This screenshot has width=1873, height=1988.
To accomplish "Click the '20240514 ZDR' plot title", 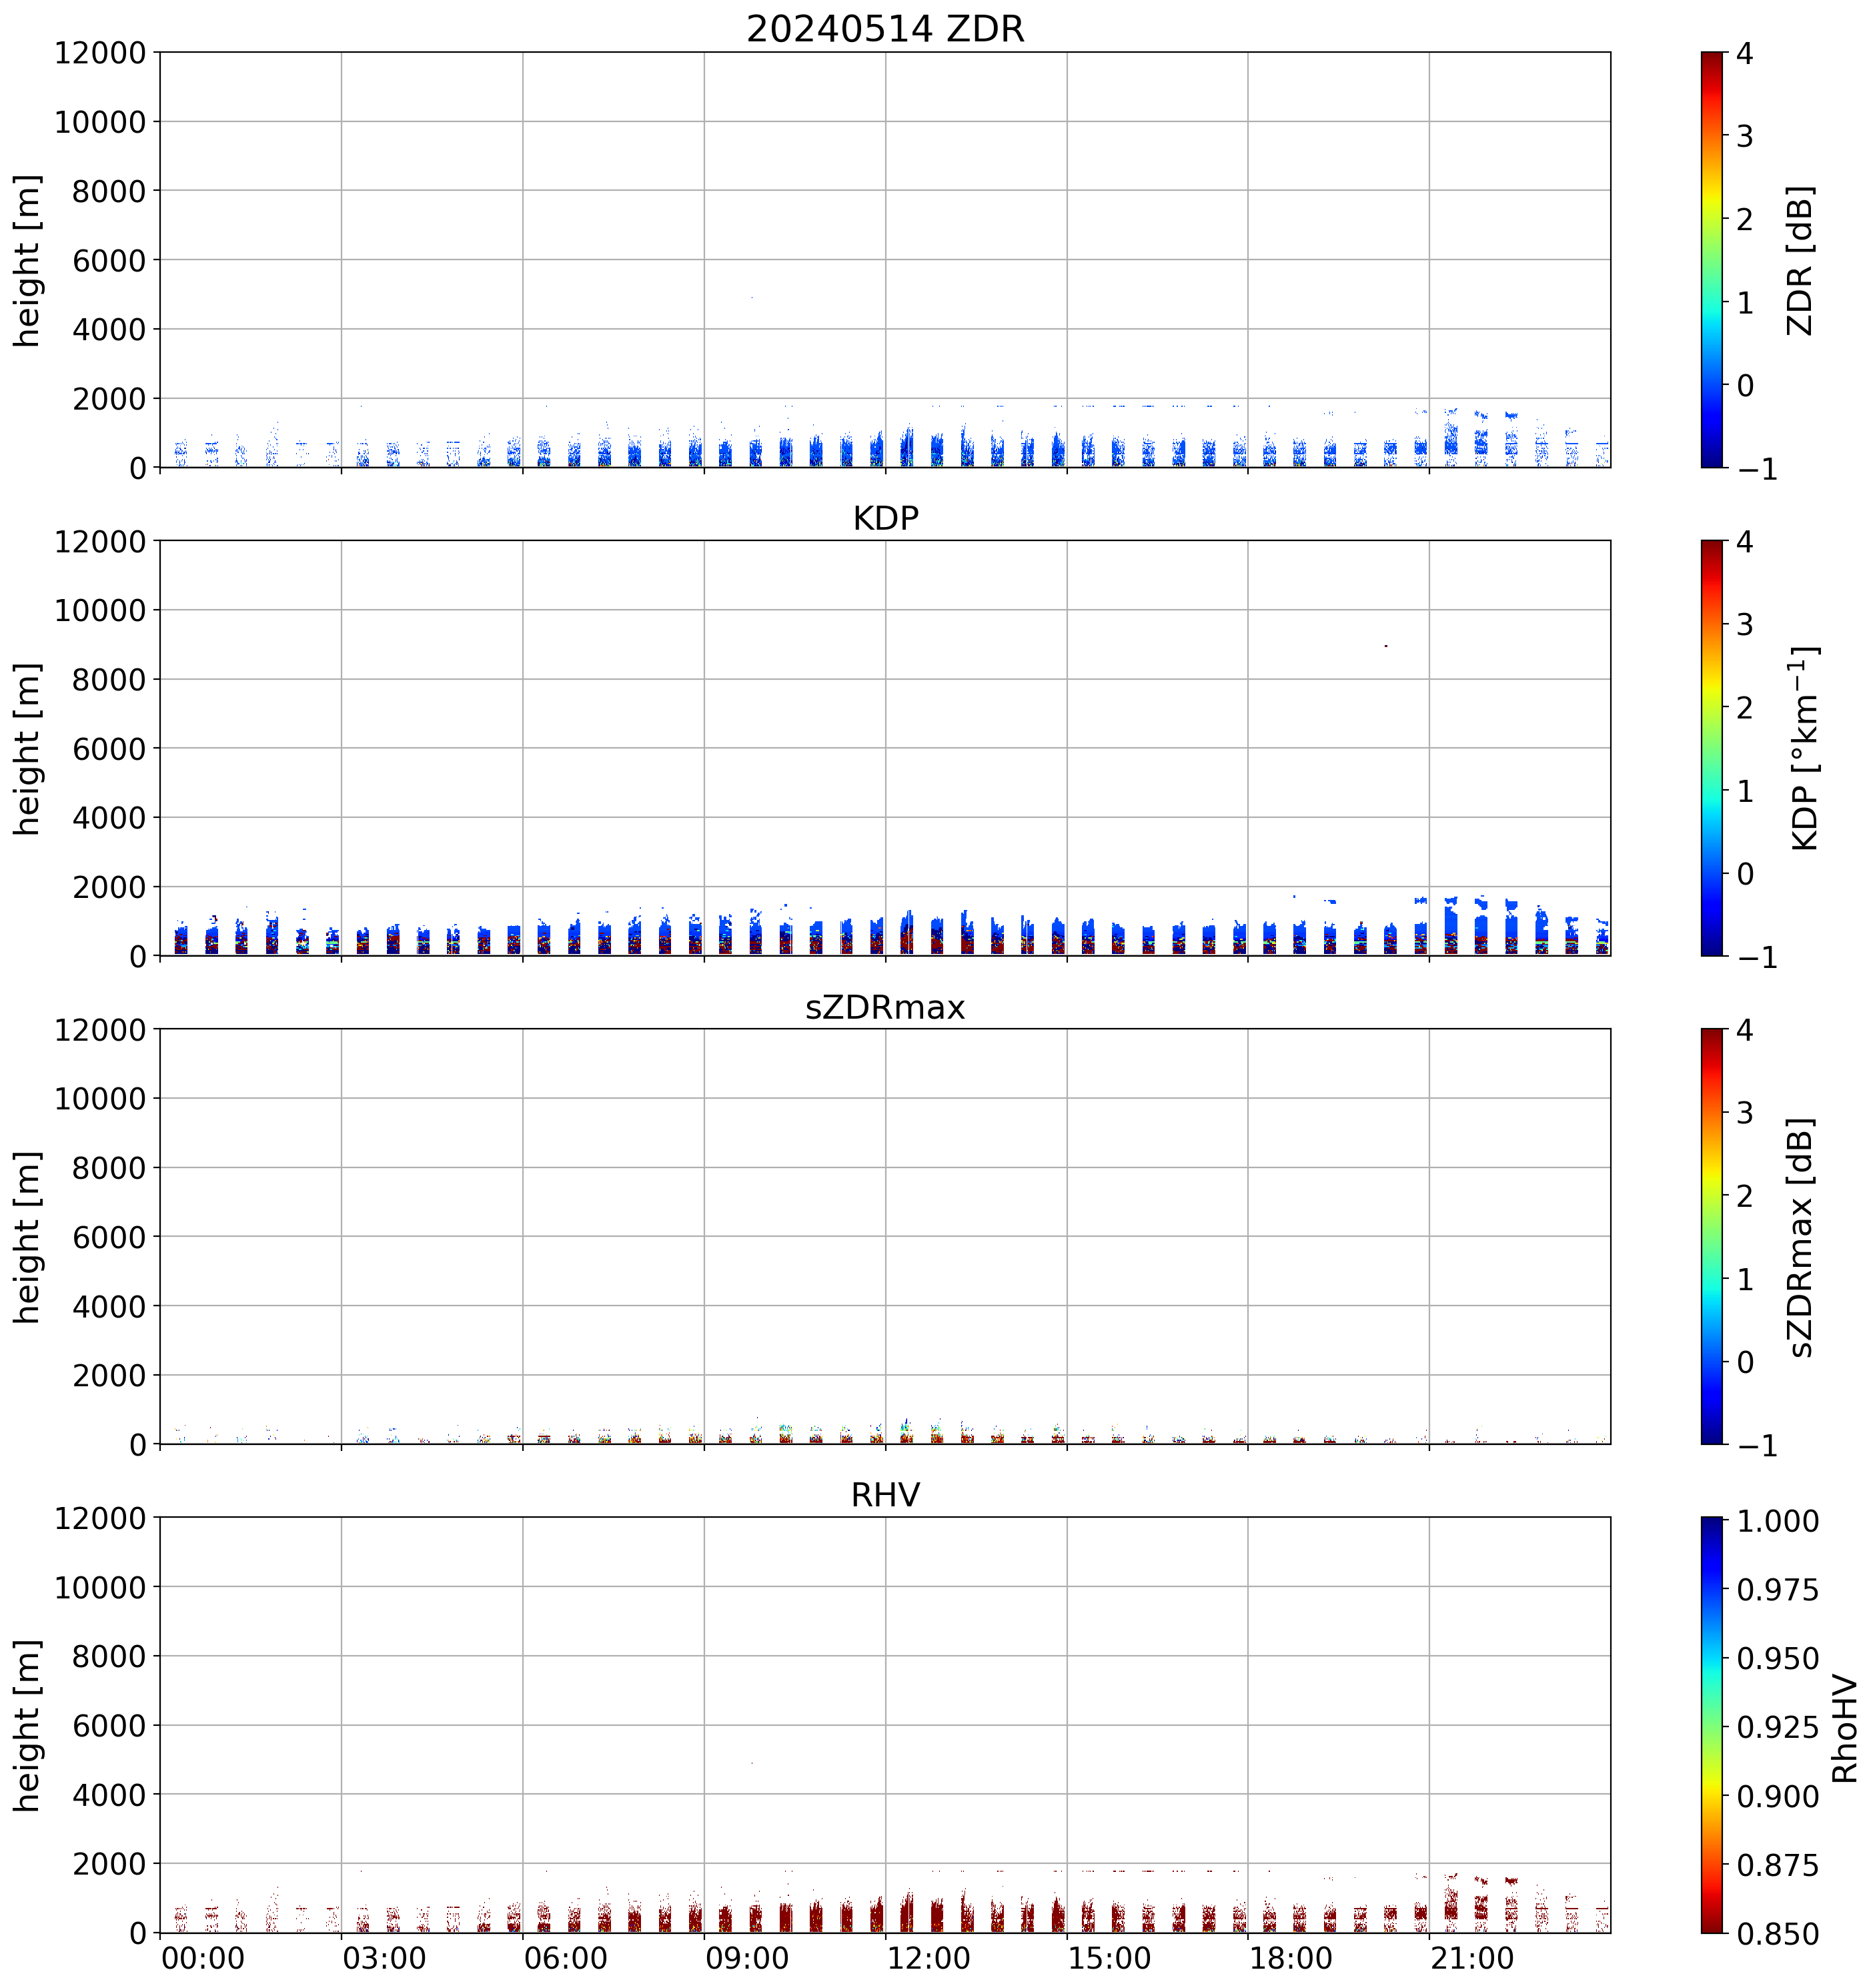I will pyautogui.click(x=885, y=29).
